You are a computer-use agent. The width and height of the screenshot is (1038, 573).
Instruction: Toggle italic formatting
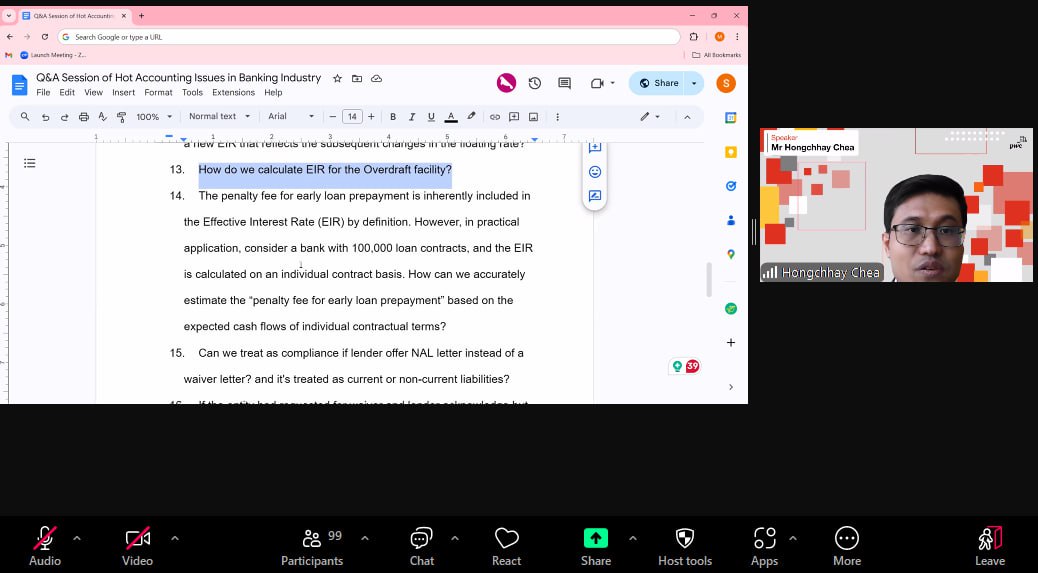412,117
